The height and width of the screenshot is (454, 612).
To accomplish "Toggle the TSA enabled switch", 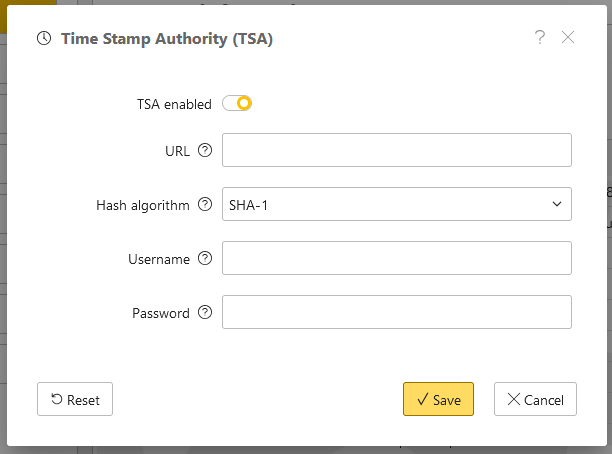I will click(x=237, y=103).
